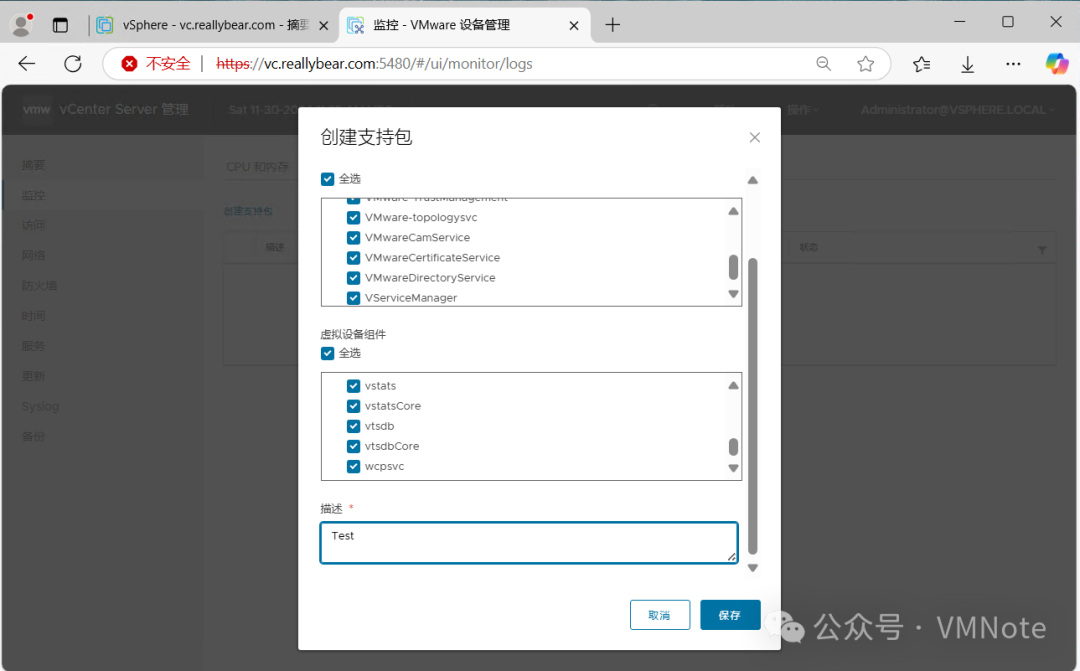This screenshot has height=671, width=1080.
Task: Close the 监控 VMware 设备管理 tab
Action: click(x=574, y=25)
